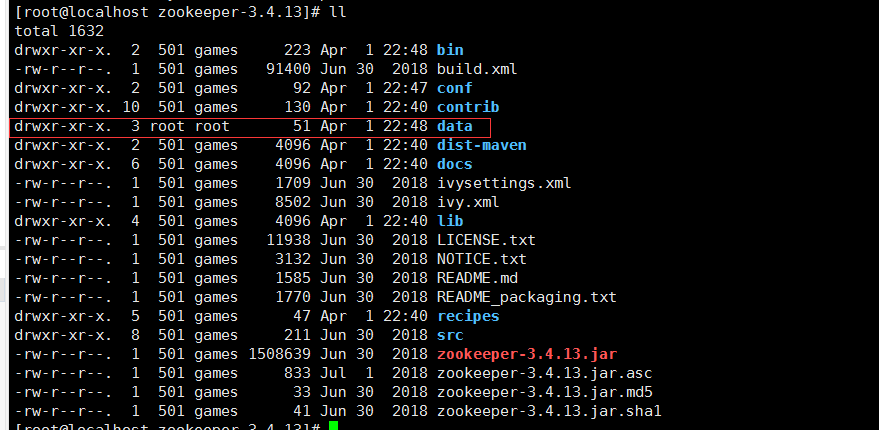Select the 22:47 time in conf row
This screenshot has height=430, width=879.
(x=405, y=88)
